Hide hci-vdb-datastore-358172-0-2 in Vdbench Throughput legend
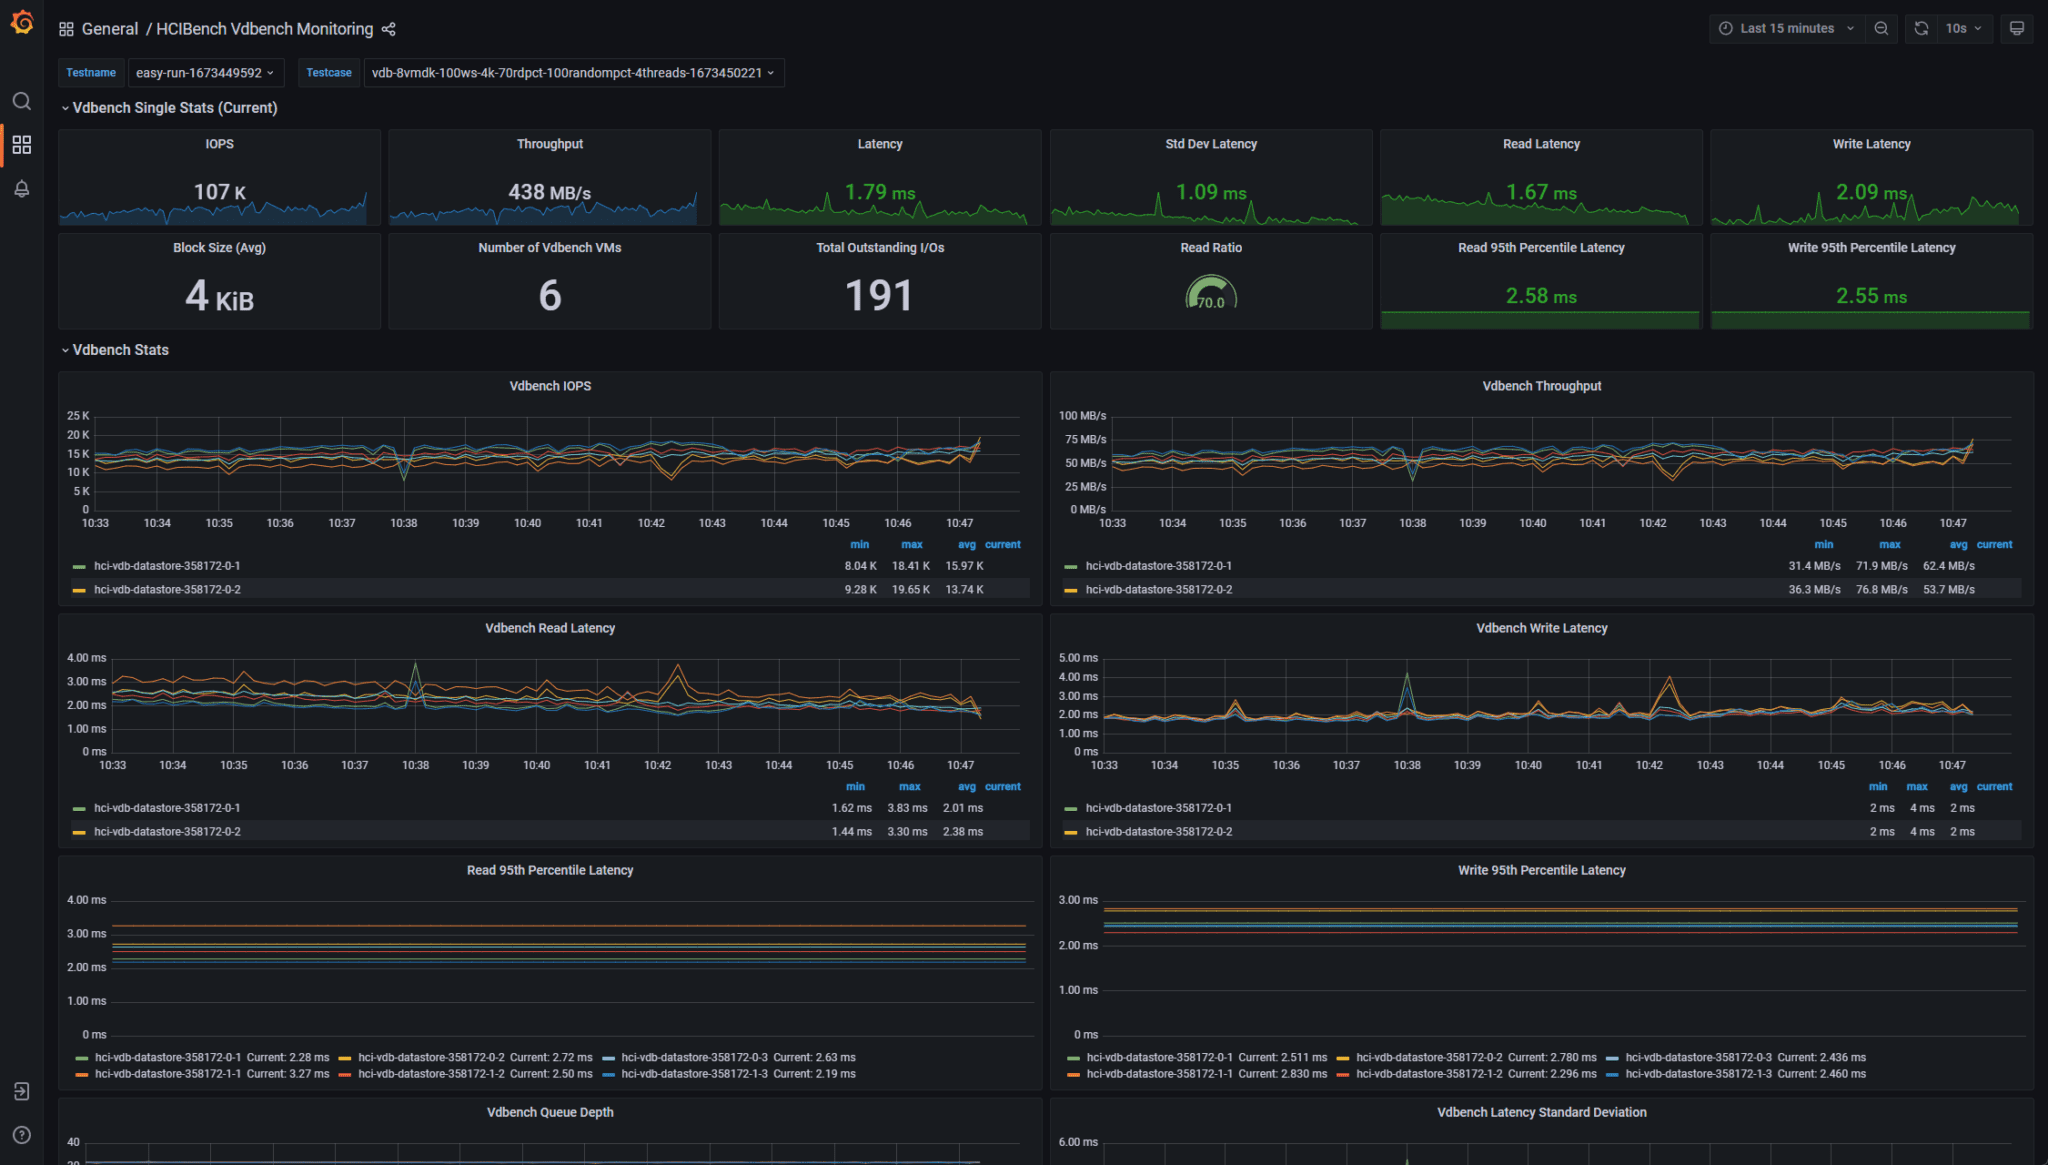 tap(1159, 589)
